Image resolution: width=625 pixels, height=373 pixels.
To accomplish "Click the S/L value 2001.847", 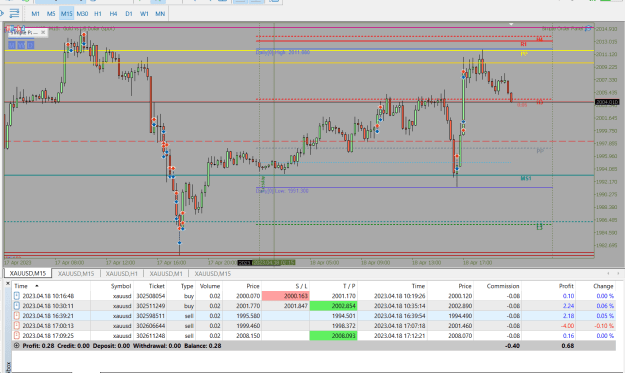I will tap(296, 306).
